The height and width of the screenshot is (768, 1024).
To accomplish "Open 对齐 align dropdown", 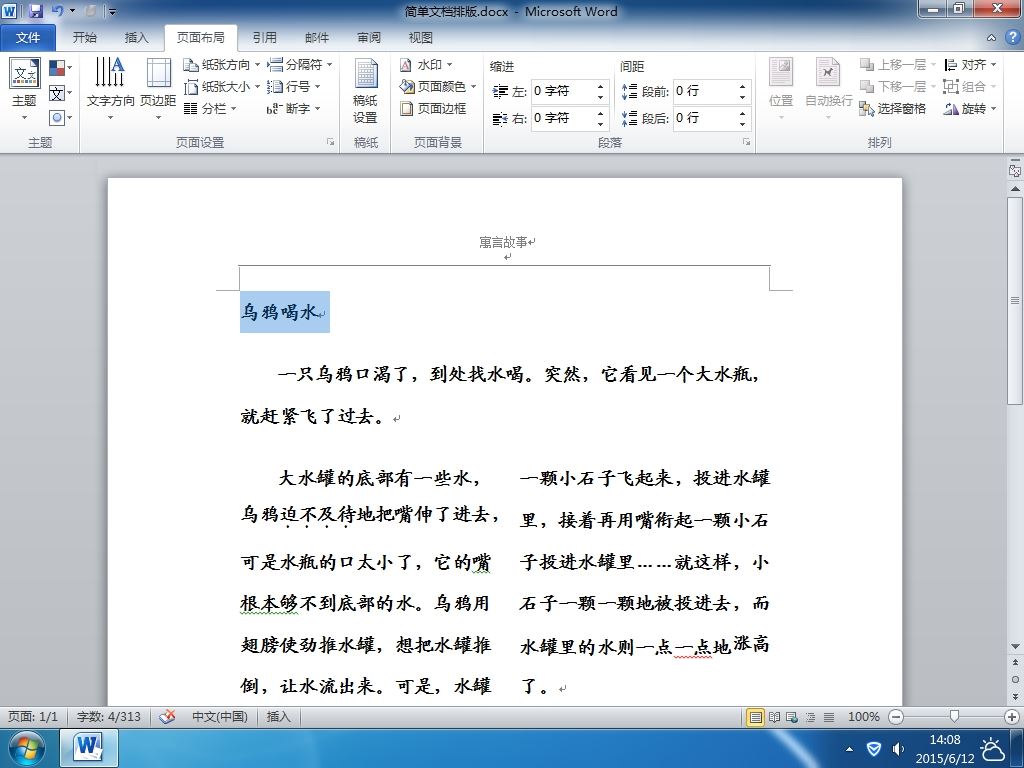I will pos(970,65).
